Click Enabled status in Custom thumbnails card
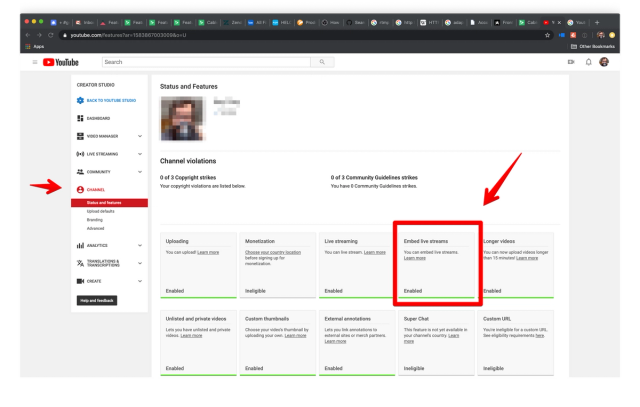Viewport: 640px width, 407px height. coord(254,369)
